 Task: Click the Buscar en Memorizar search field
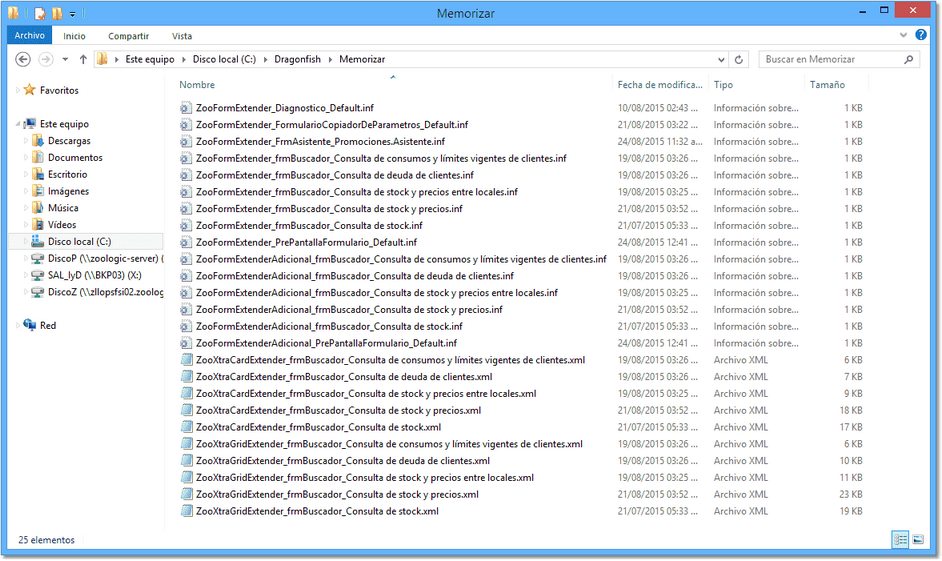click(830, 60)
